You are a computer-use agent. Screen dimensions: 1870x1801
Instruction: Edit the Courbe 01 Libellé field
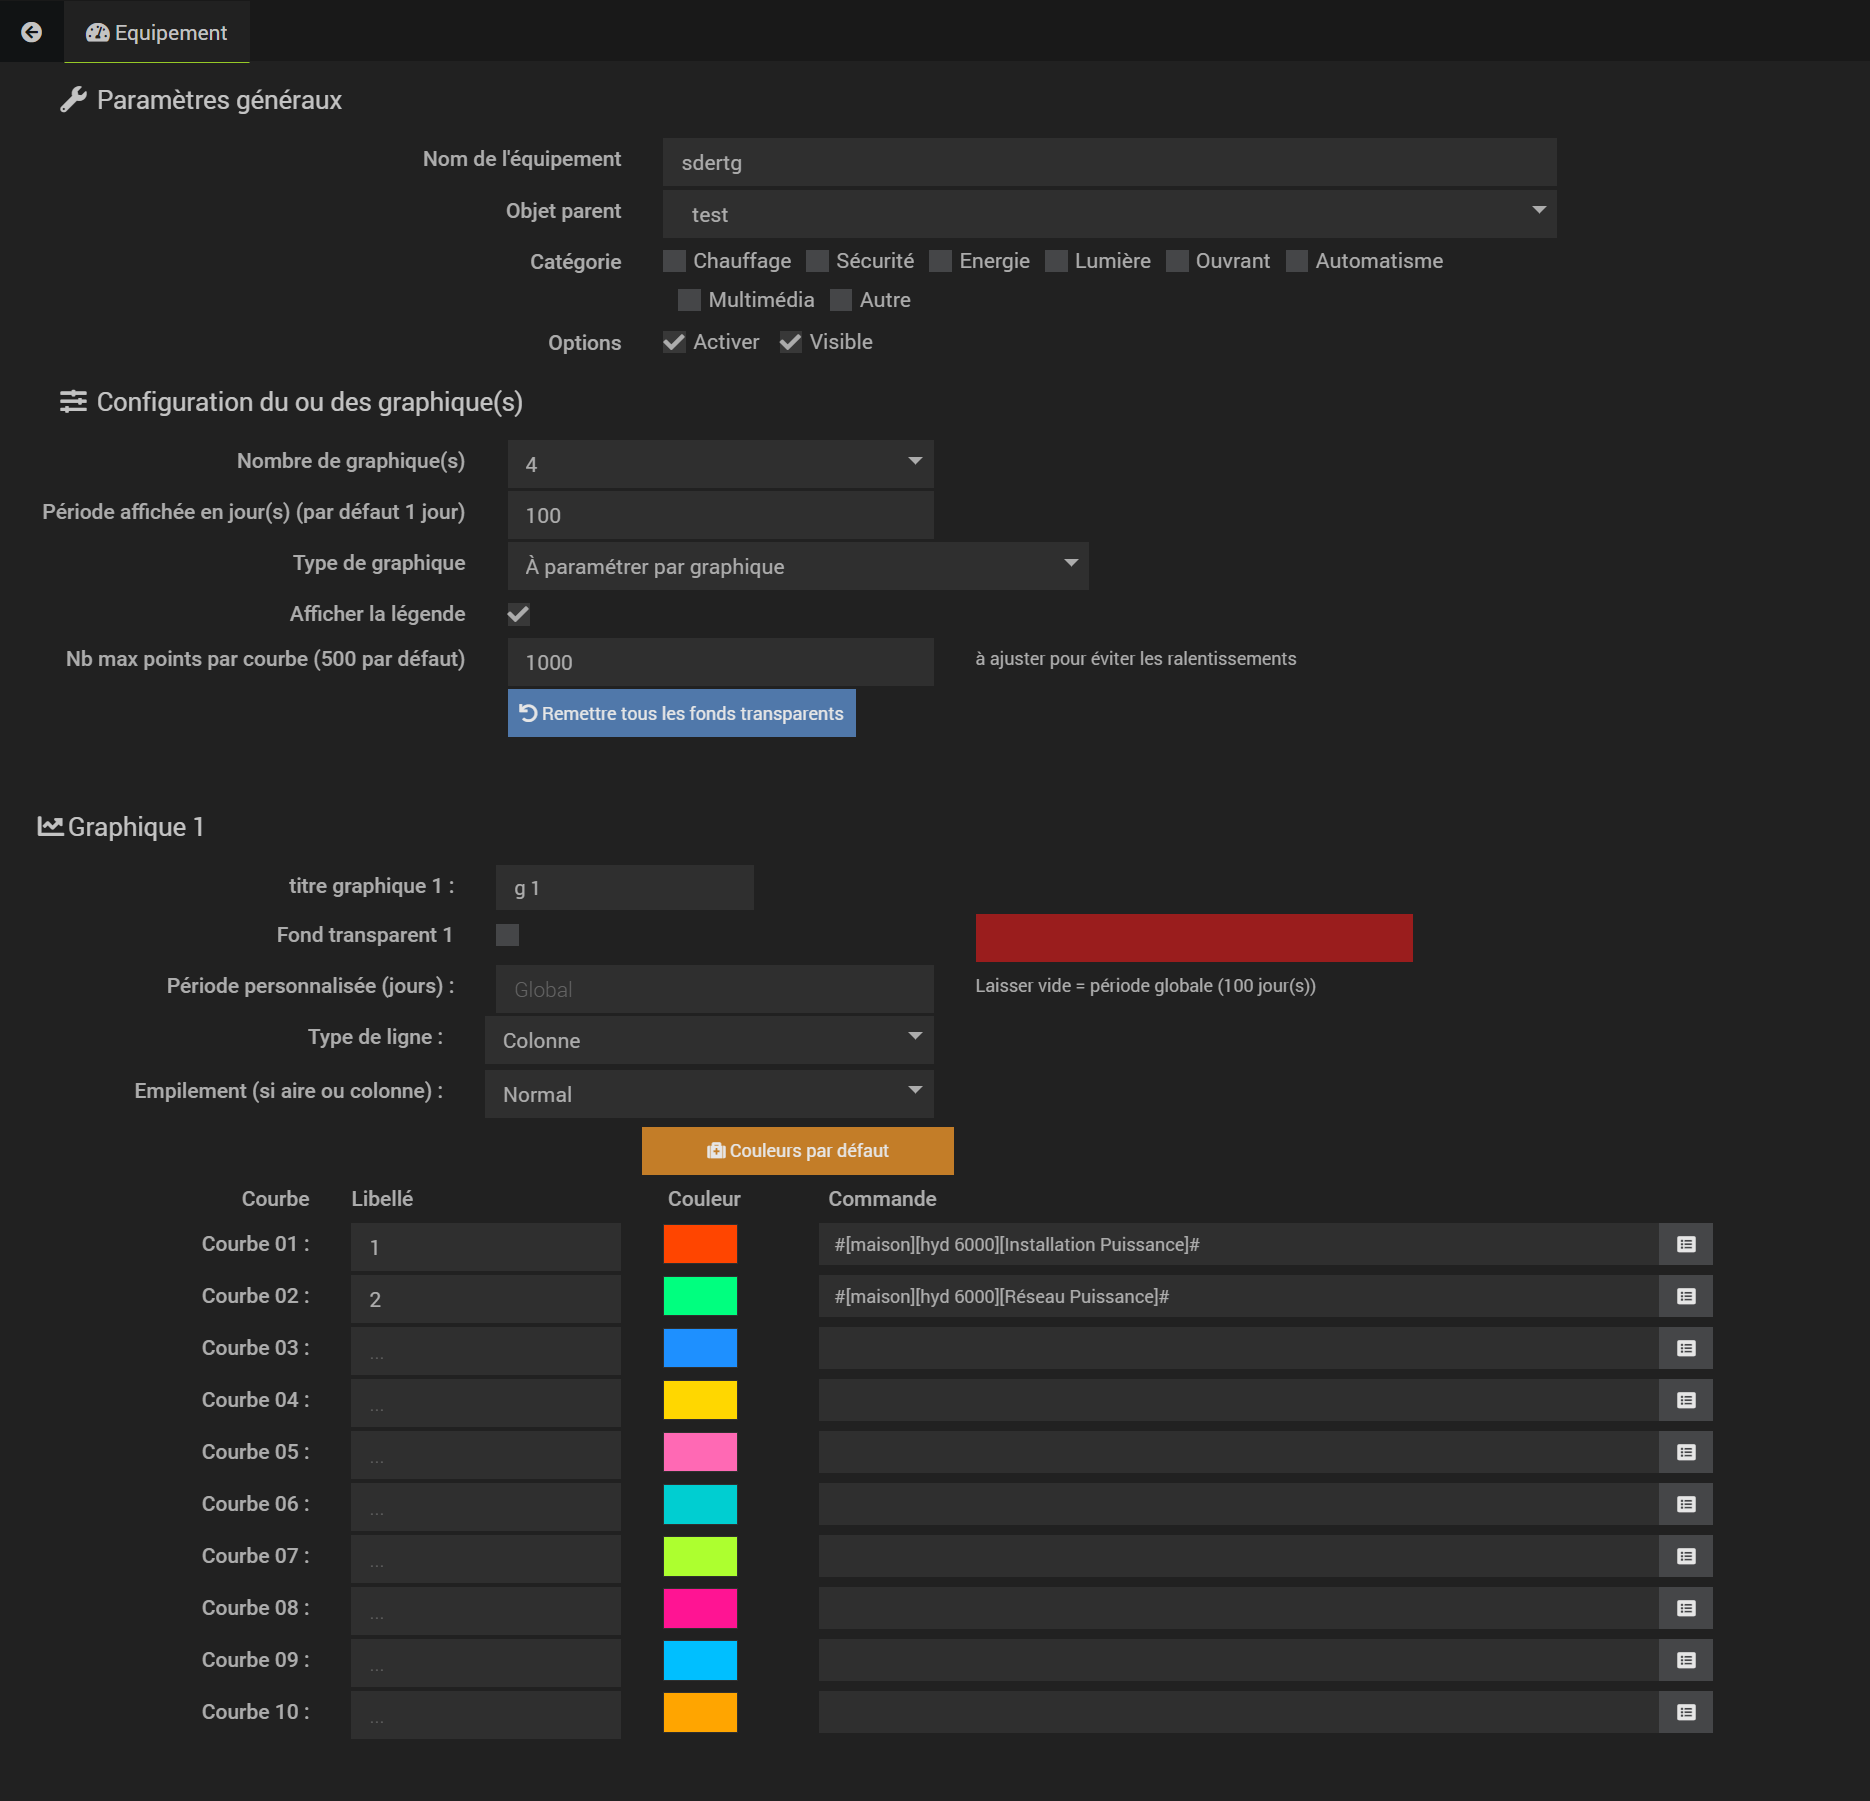point(486,1247)
